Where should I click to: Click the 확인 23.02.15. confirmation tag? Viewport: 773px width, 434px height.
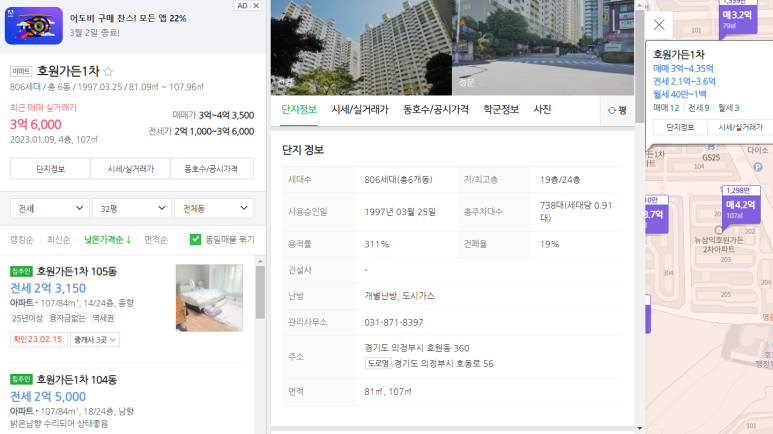pos(38,339)
